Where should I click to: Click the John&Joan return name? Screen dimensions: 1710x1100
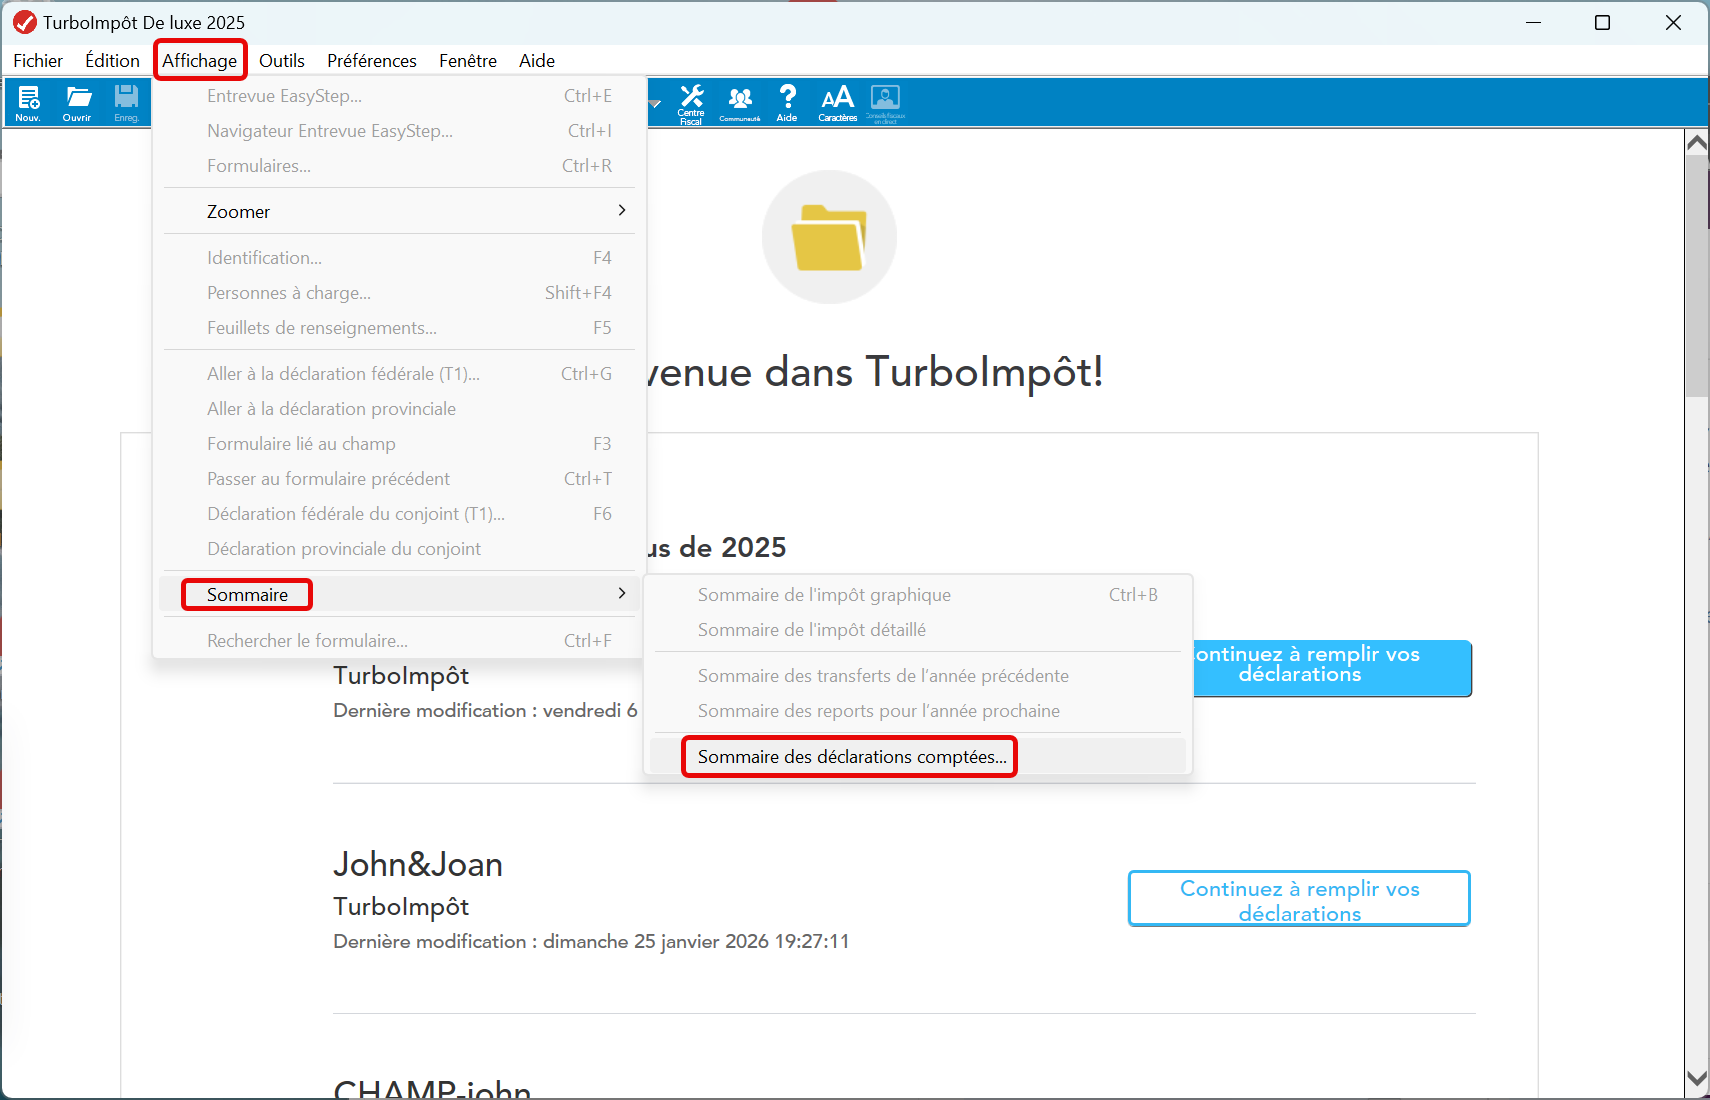418,865
